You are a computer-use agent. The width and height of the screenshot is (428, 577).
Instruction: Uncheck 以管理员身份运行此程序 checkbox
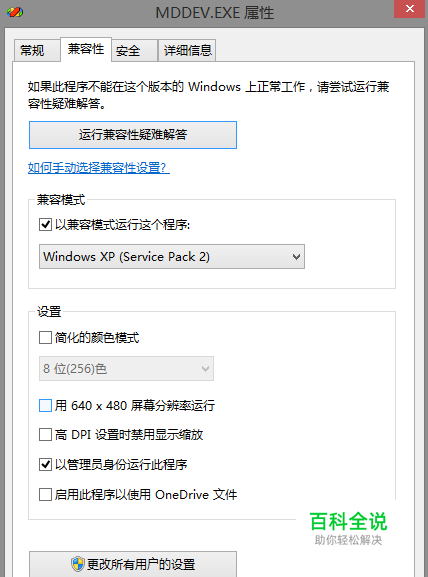click(45, 464)
